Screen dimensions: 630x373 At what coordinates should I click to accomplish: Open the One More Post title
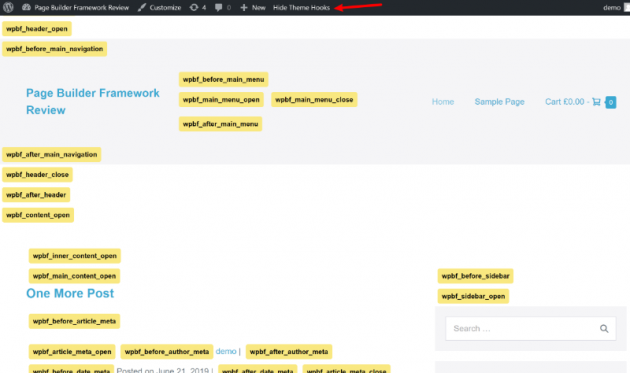[70, 293]
